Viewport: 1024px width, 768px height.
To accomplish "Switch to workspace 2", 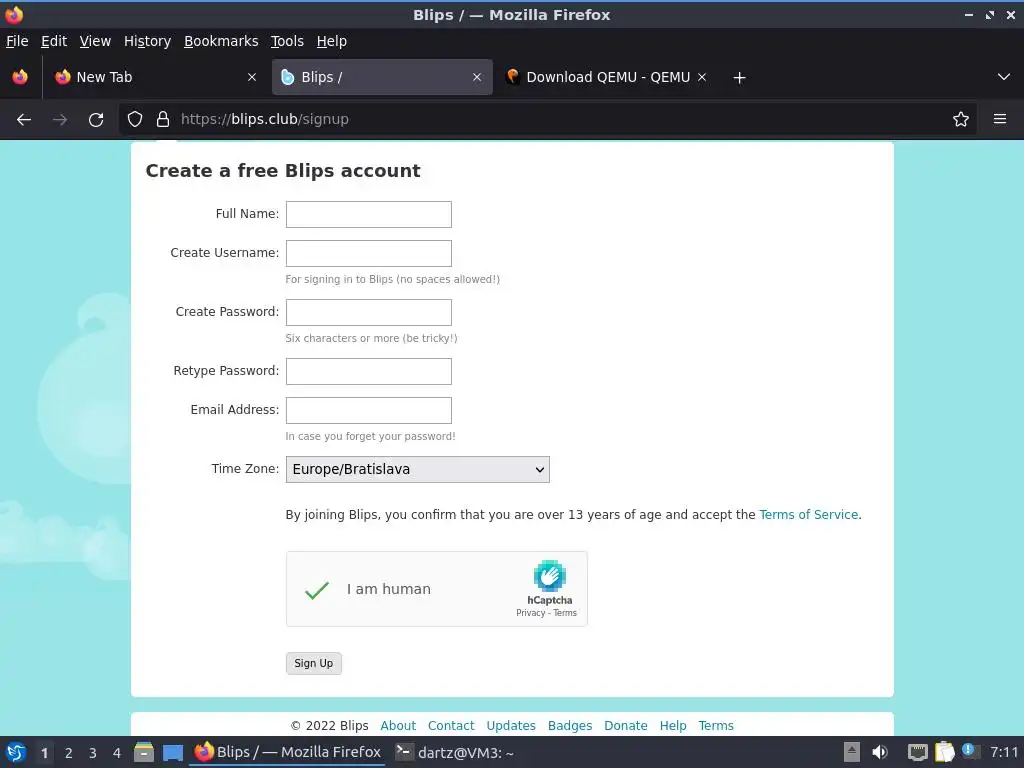I will pyautogui.click(x=69, y=753).
